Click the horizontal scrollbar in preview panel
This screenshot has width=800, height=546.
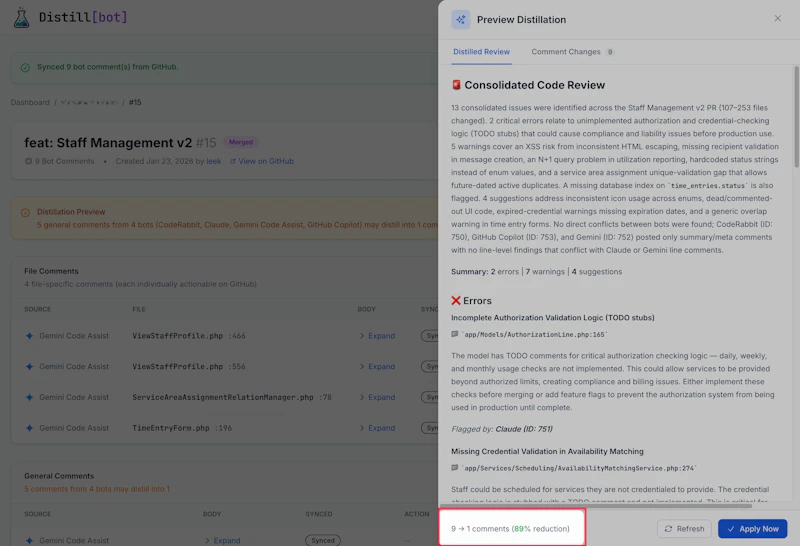coord(595,506)
